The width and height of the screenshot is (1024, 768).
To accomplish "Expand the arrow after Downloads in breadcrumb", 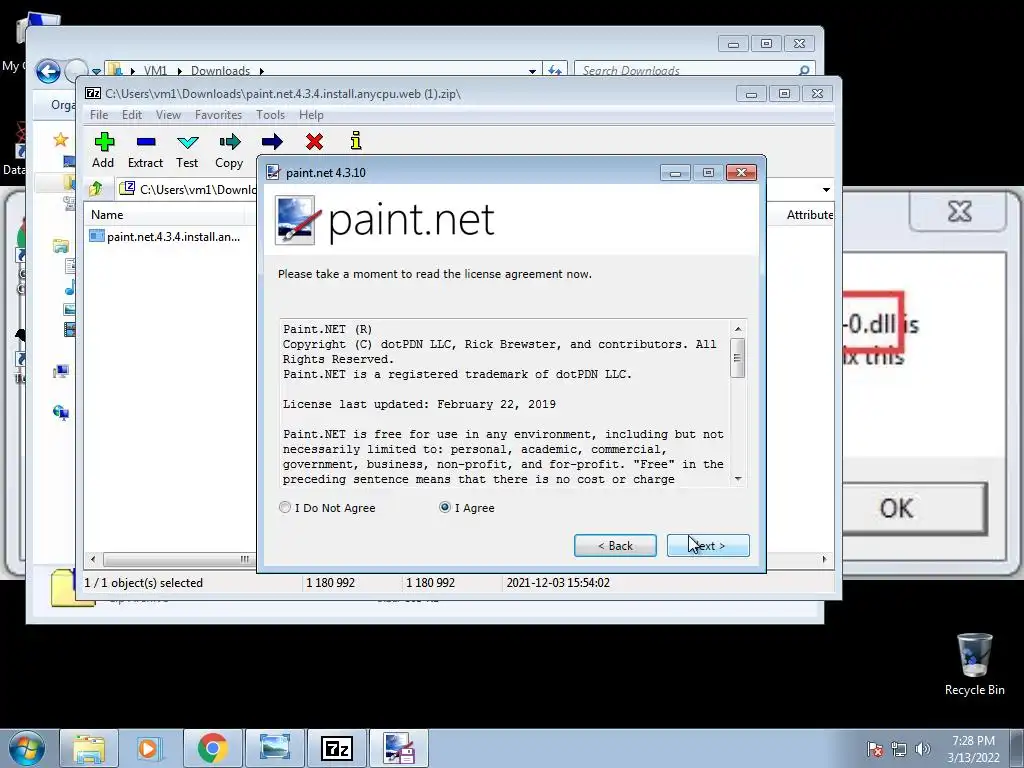I will coord(261,71).
